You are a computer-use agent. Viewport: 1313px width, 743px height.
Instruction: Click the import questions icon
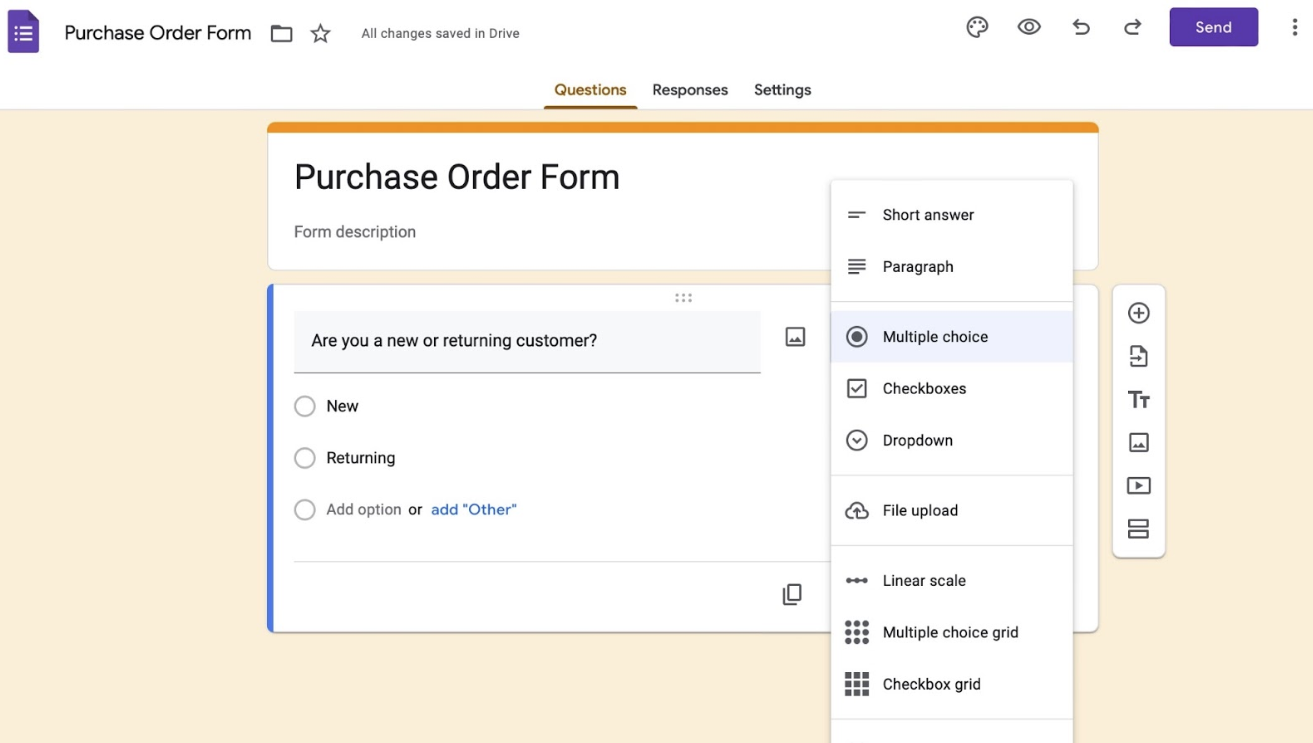[x=1138, y=357]
